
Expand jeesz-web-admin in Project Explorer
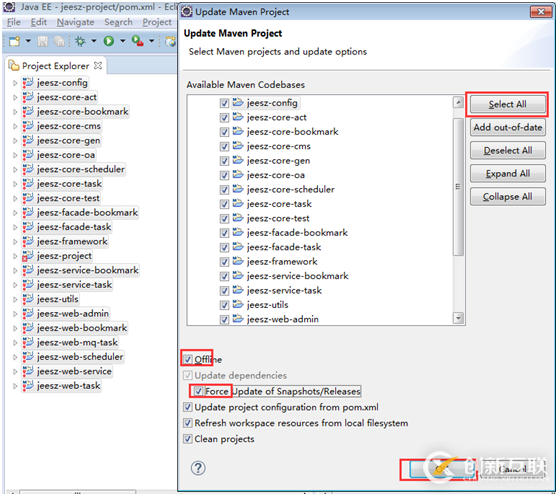15,314
